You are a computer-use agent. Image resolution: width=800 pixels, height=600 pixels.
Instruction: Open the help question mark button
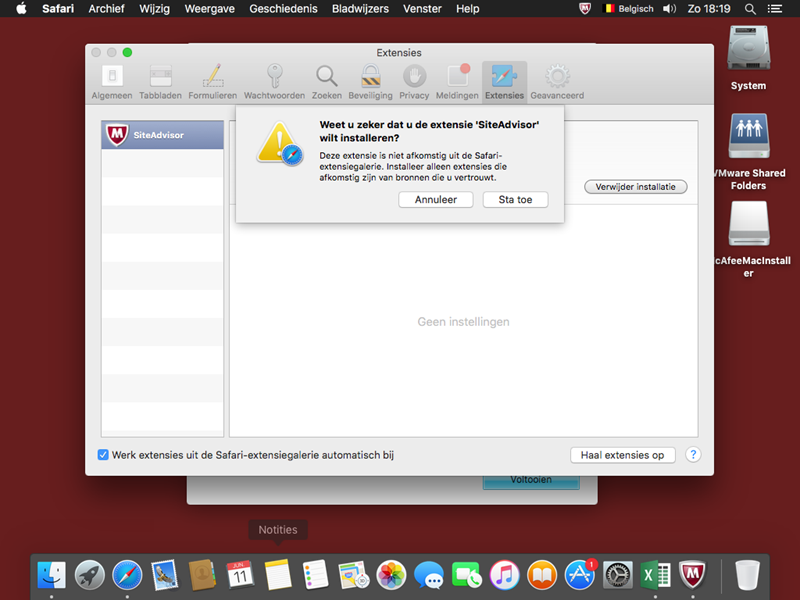693,455
